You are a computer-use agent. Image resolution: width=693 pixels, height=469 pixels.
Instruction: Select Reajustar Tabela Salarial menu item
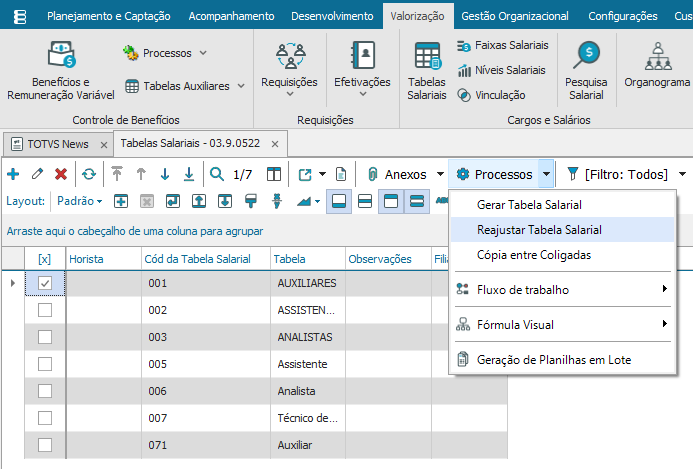(x=539, y=230)
